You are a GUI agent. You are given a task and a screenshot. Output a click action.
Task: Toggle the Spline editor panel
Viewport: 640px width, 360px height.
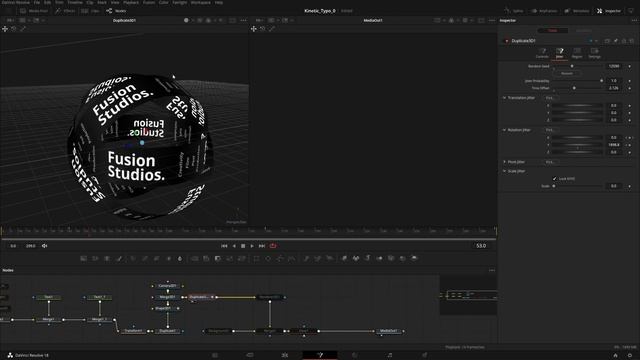coord(513,11)
